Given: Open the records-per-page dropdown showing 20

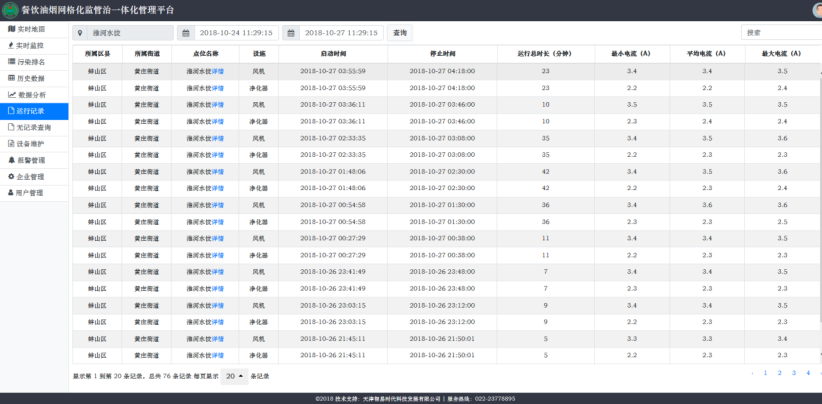Looking at the screenshot, I should click(234, 376).
